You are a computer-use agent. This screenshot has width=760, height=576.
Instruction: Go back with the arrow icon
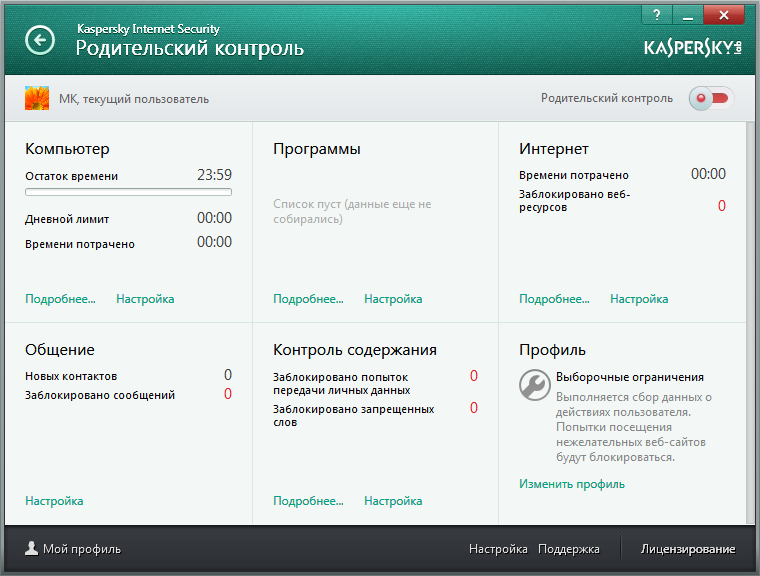coord(40,40)
